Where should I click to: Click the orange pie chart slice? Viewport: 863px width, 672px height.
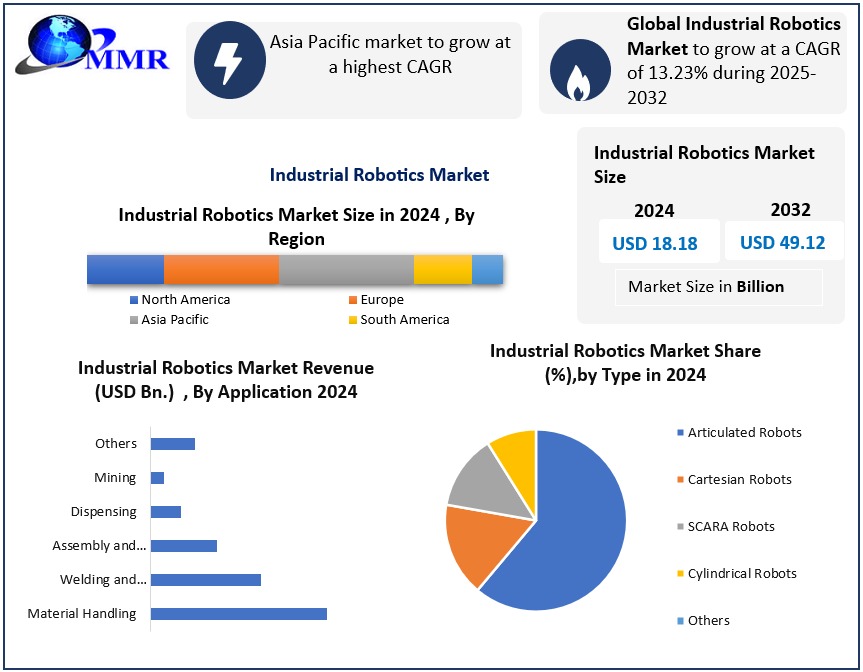[x=475, y=543]
